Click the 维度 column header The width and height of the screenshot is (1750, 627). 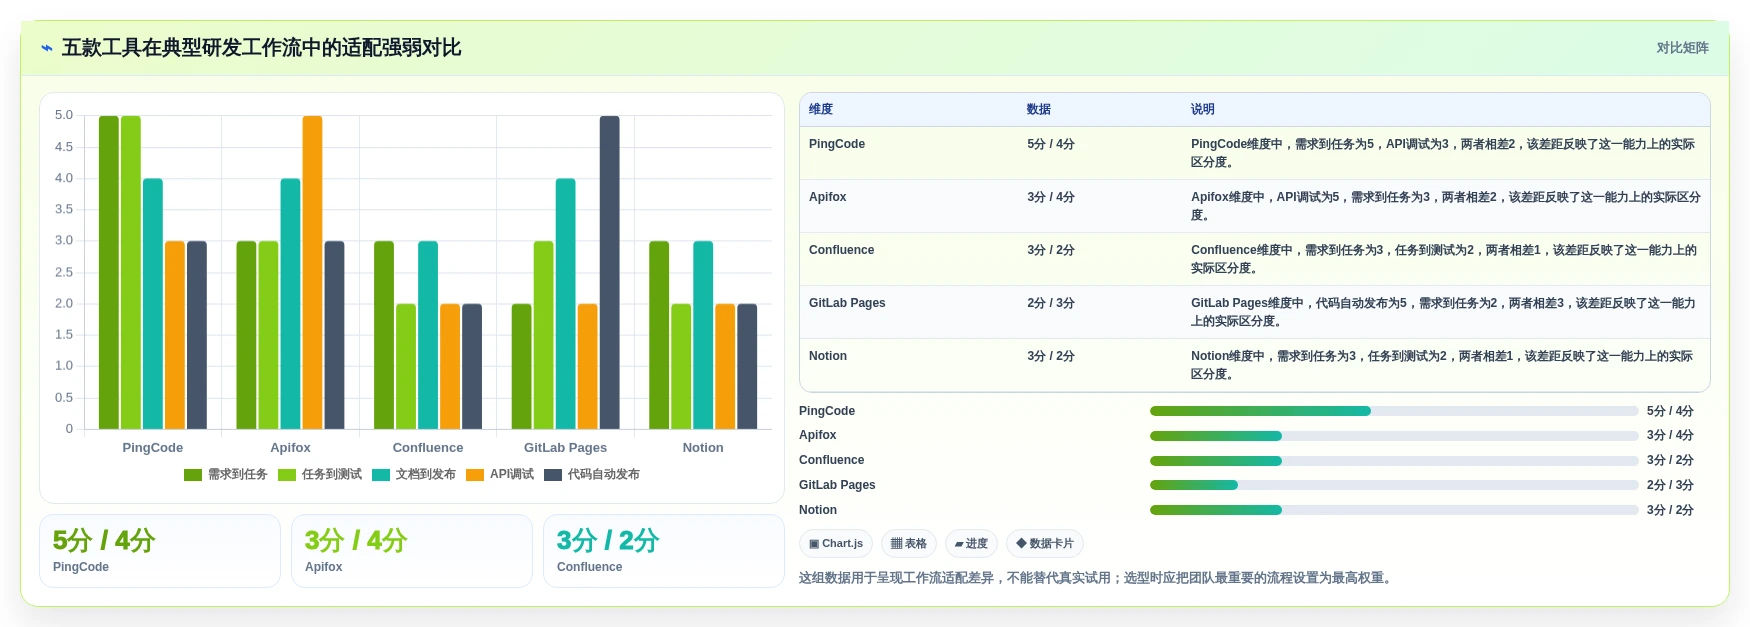pos(821,110)
